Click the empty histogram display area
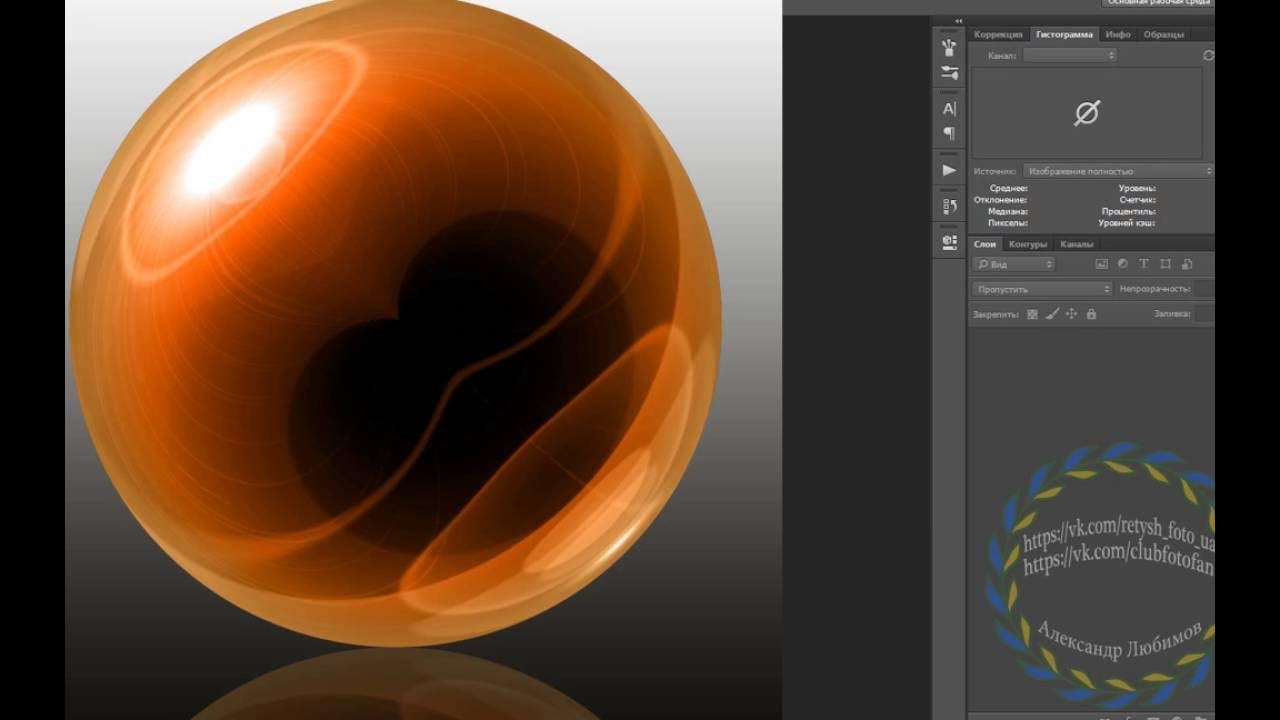 click(x=1087, y=113)
